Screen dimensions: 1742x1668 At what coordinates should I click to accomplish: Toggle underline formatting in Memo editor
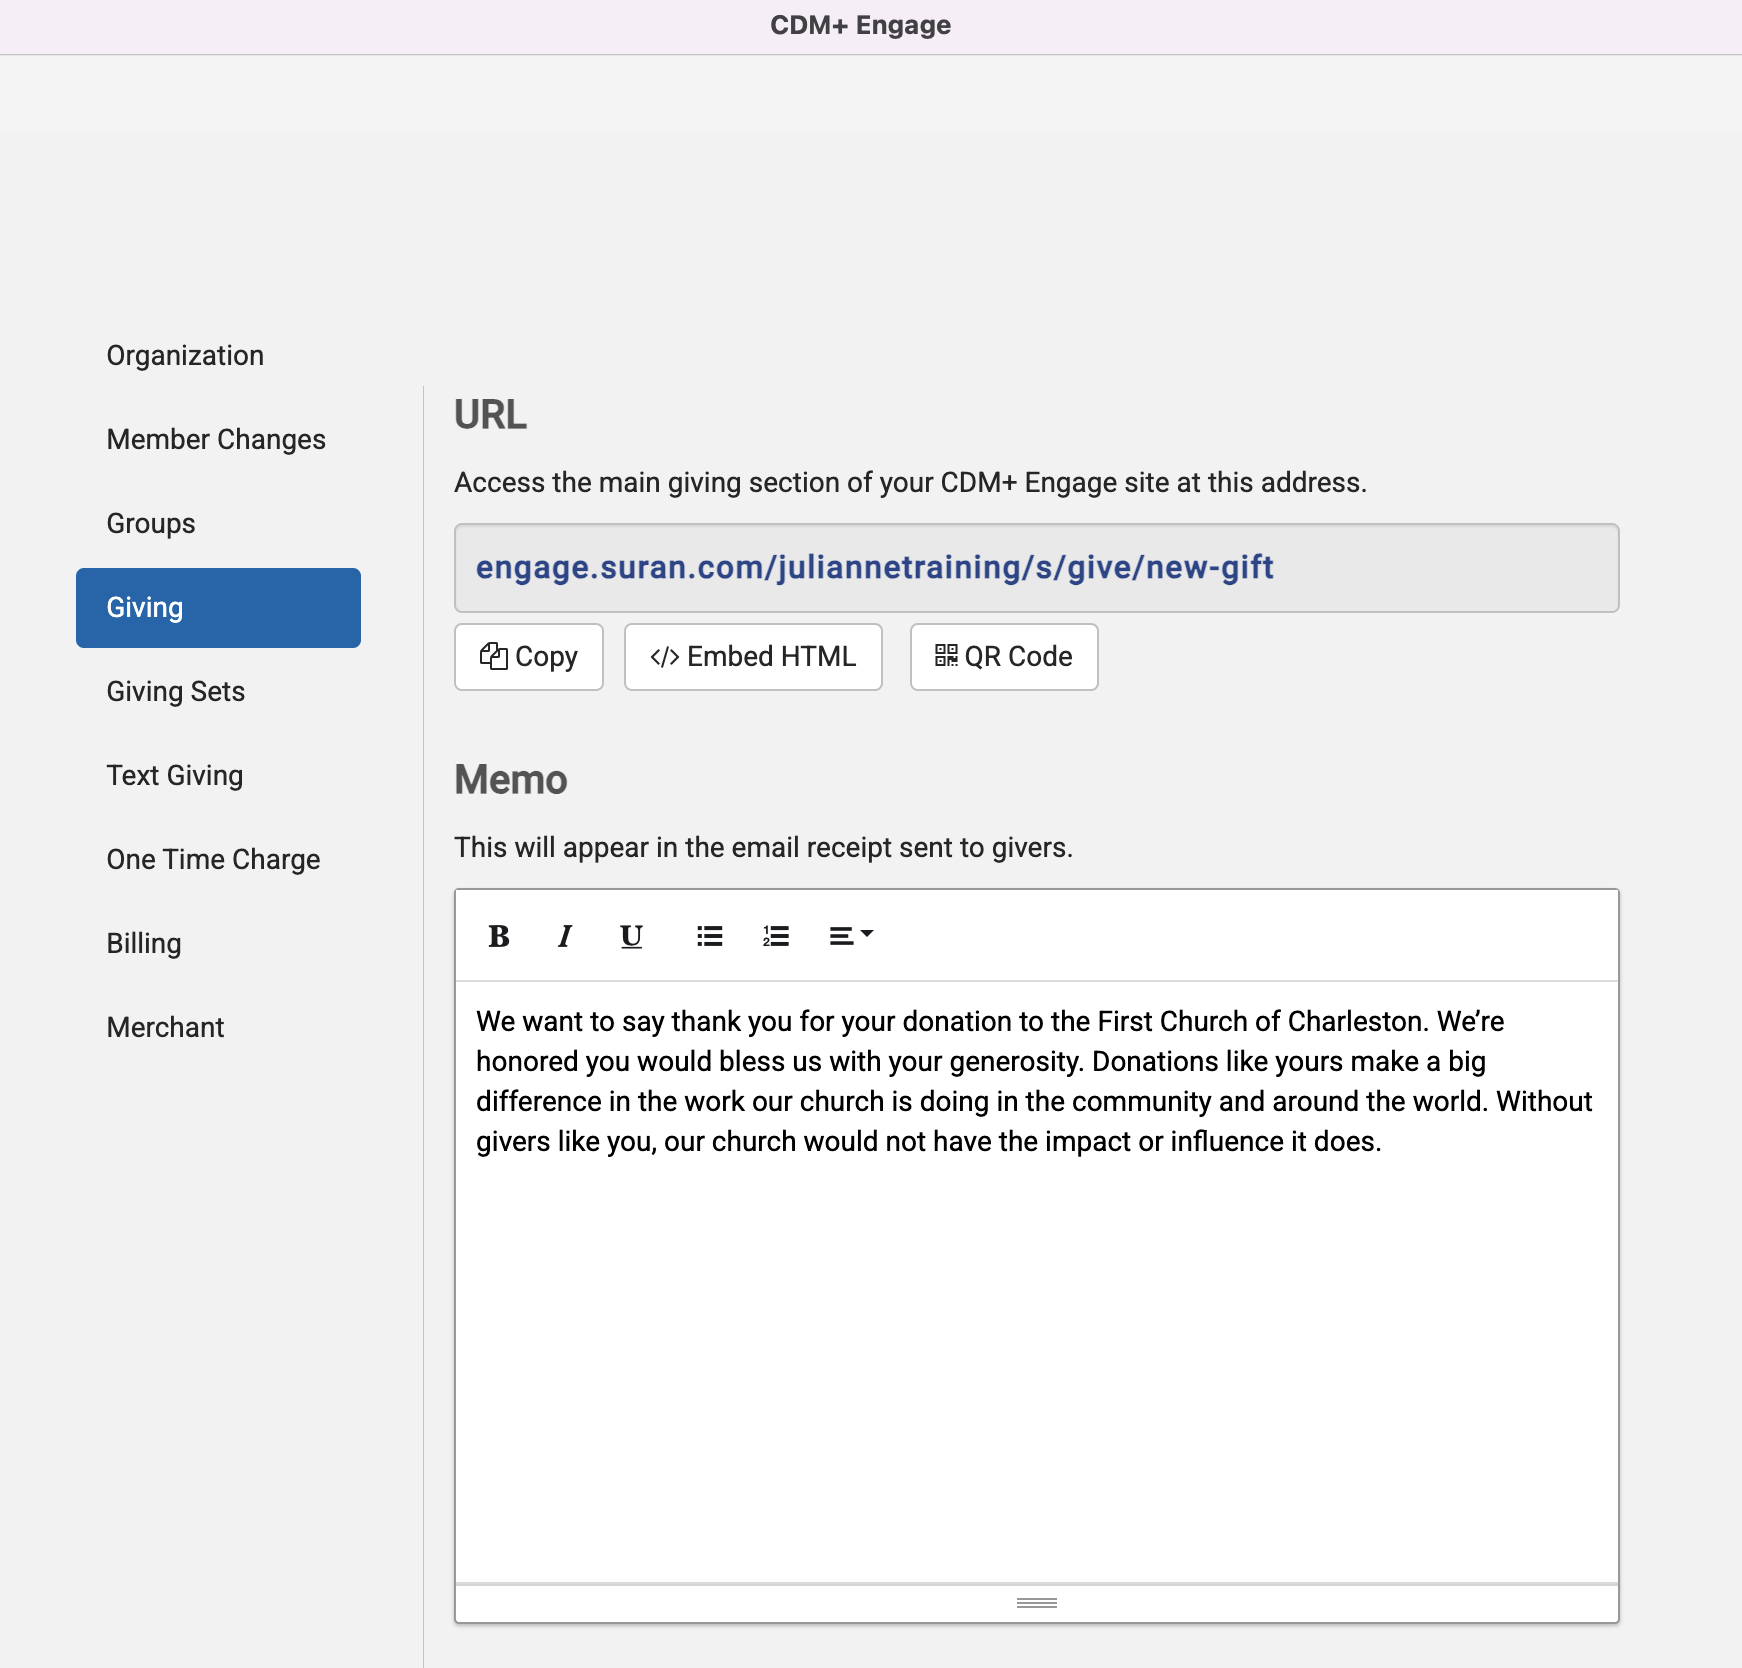(x=631, y=936)
